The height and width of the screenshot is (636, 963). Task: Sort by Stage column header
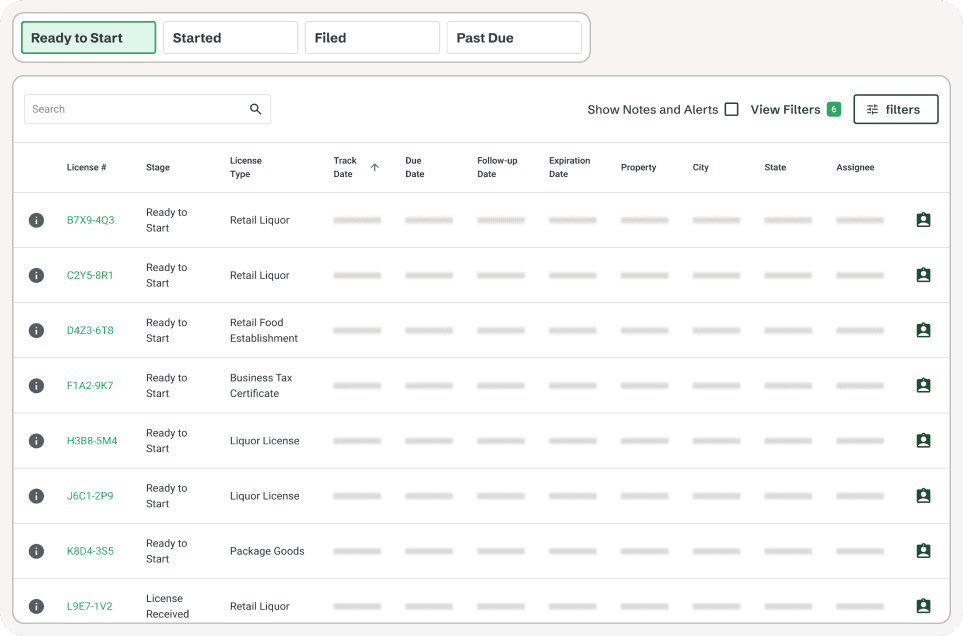click(158, 168)
